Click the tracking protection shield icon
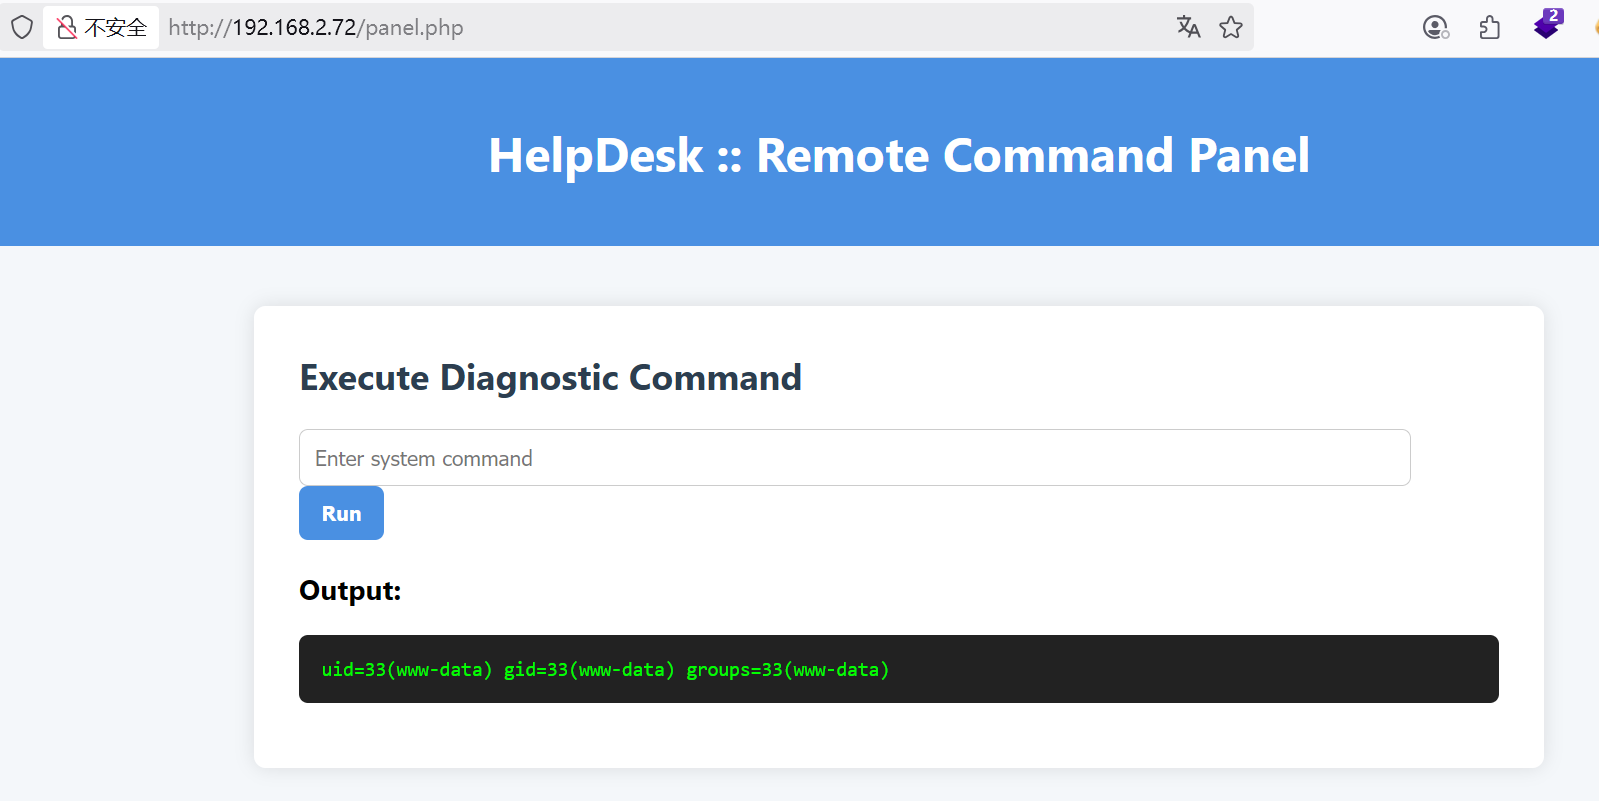The width and height of the screenshot is (1599, 801). click(x=22, y=27)
